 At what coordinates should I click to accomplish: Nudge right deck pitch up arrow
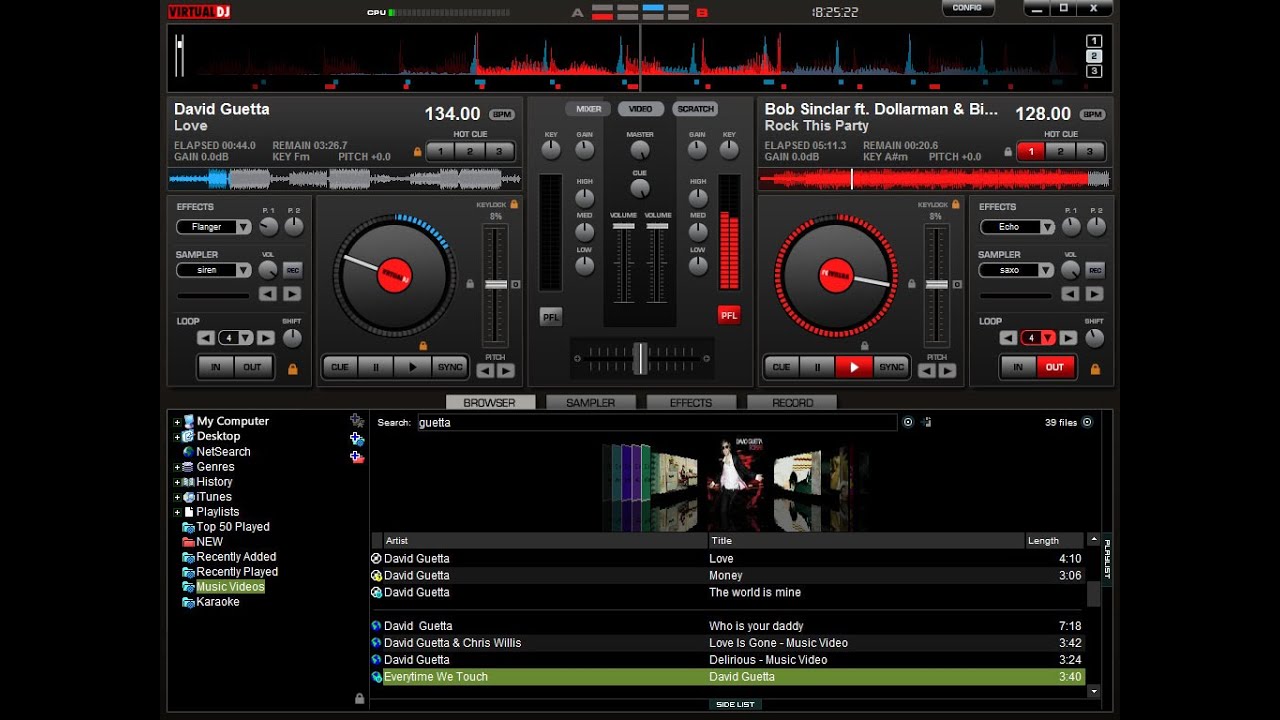click(947, 371)
